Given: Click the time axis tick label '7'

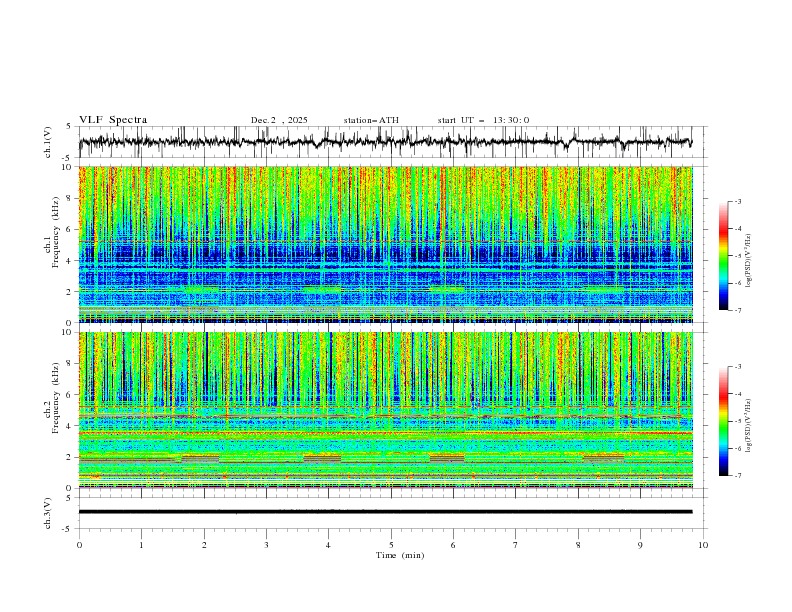Looking at the screenshot, I should tap(516, 545).
